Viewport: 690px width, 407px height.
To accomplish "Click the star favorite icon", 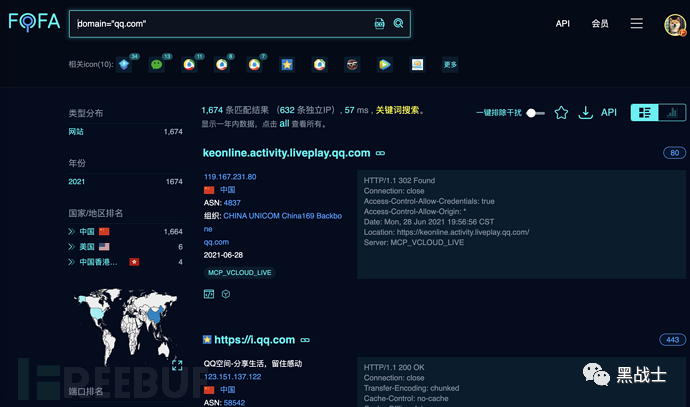I will tap(561, 113).
